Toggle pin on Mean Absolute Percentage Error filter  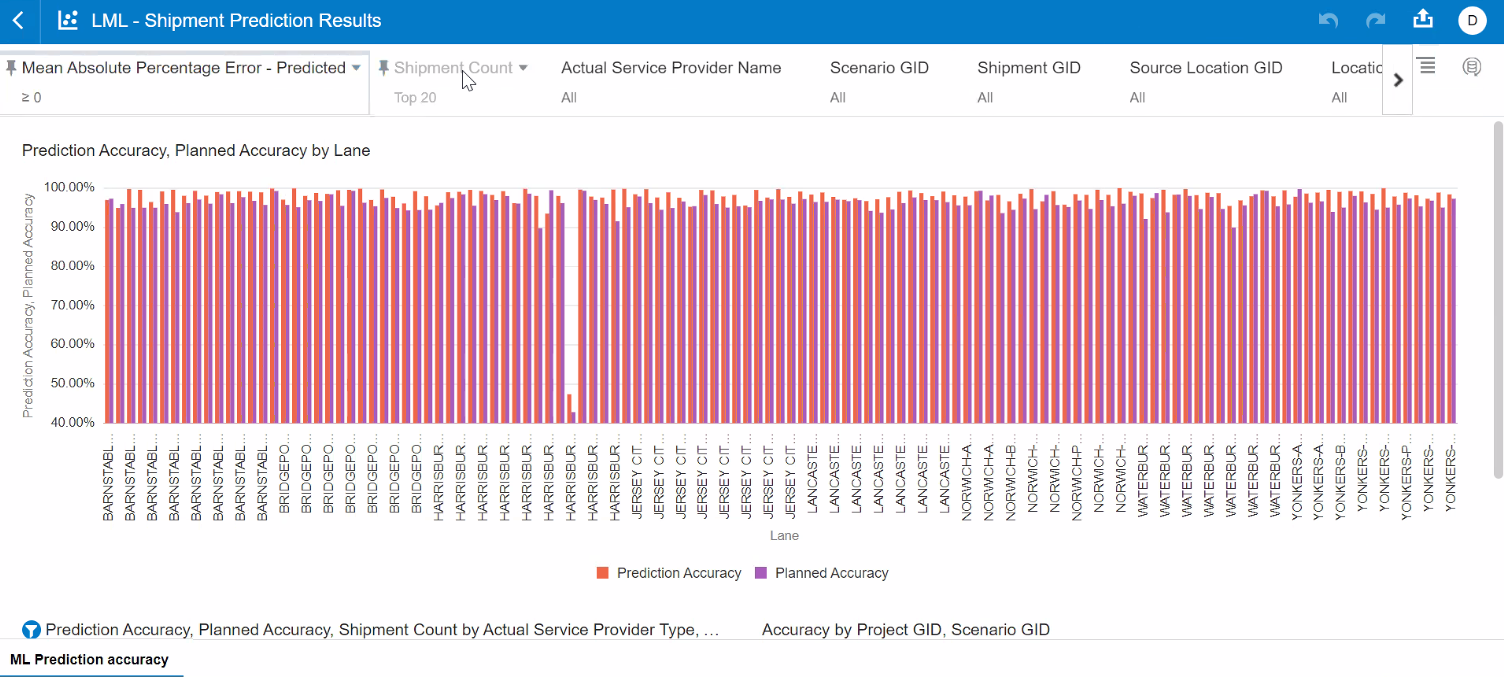11,68
